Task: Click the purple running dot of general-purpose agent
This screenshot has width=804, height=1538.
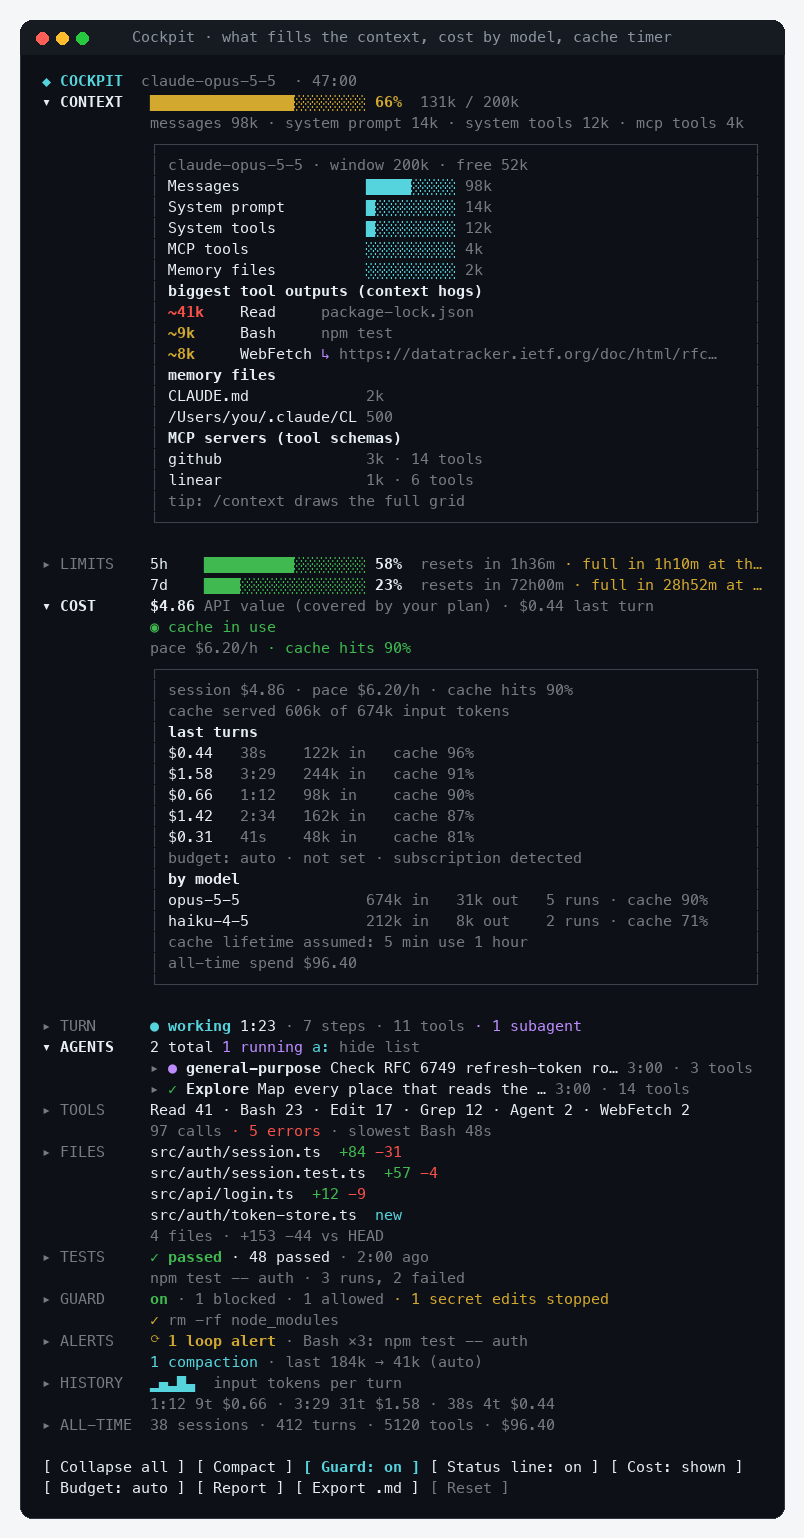Action: [172, 1068]
